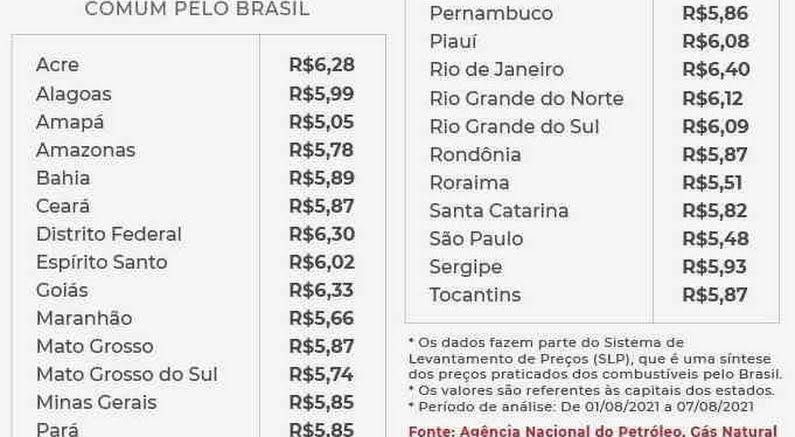Click the Espírito Santo price R$6,02
Viewport: 795px width, 437px height.
321,262
